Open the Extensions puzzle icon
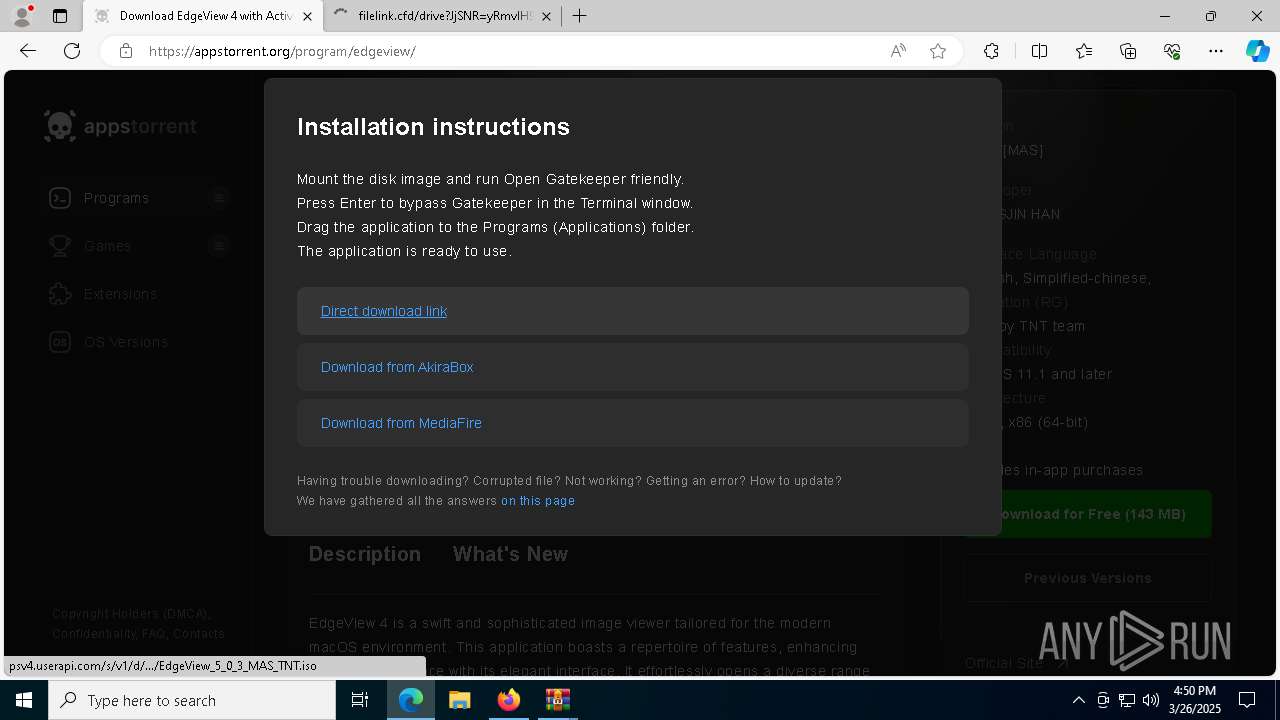1280x720 pixels. pyautogui.click(x=991, y=51)
